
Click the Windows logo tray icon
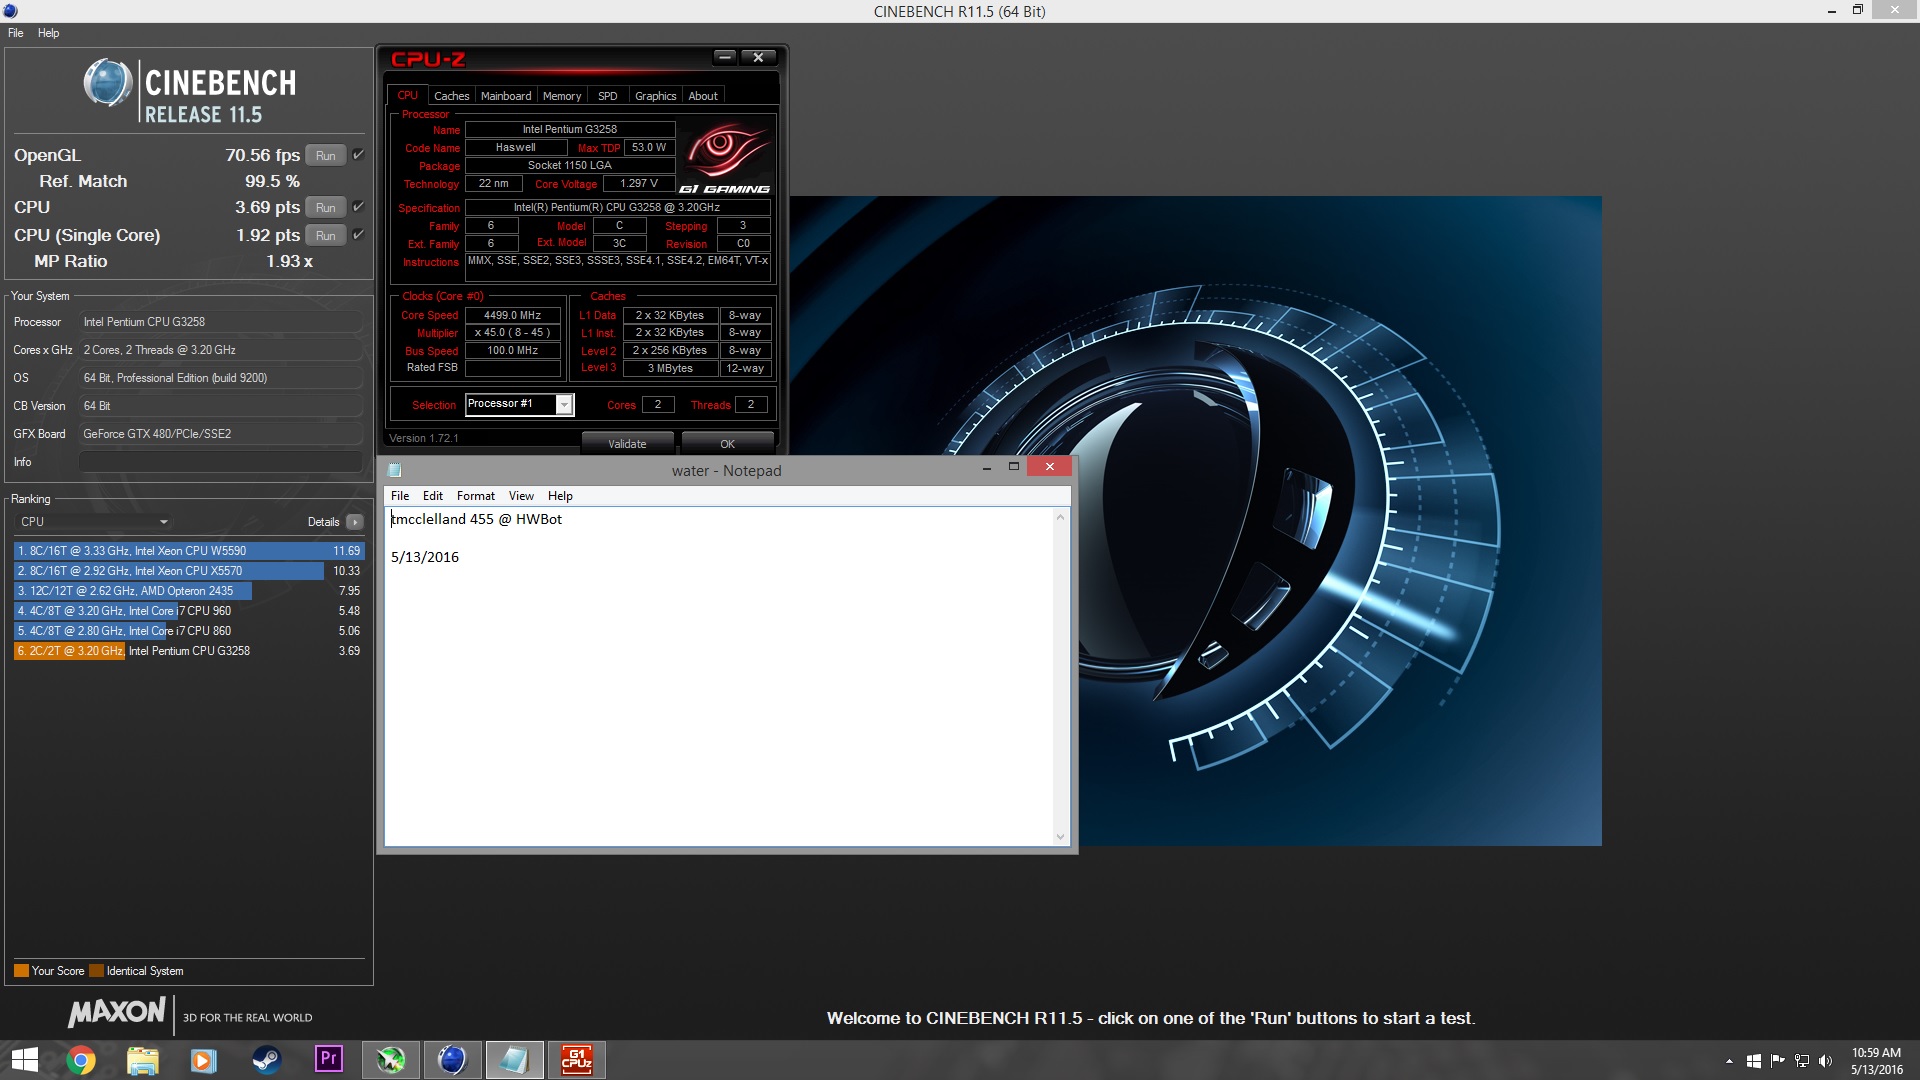[x=1753, y=1061]
